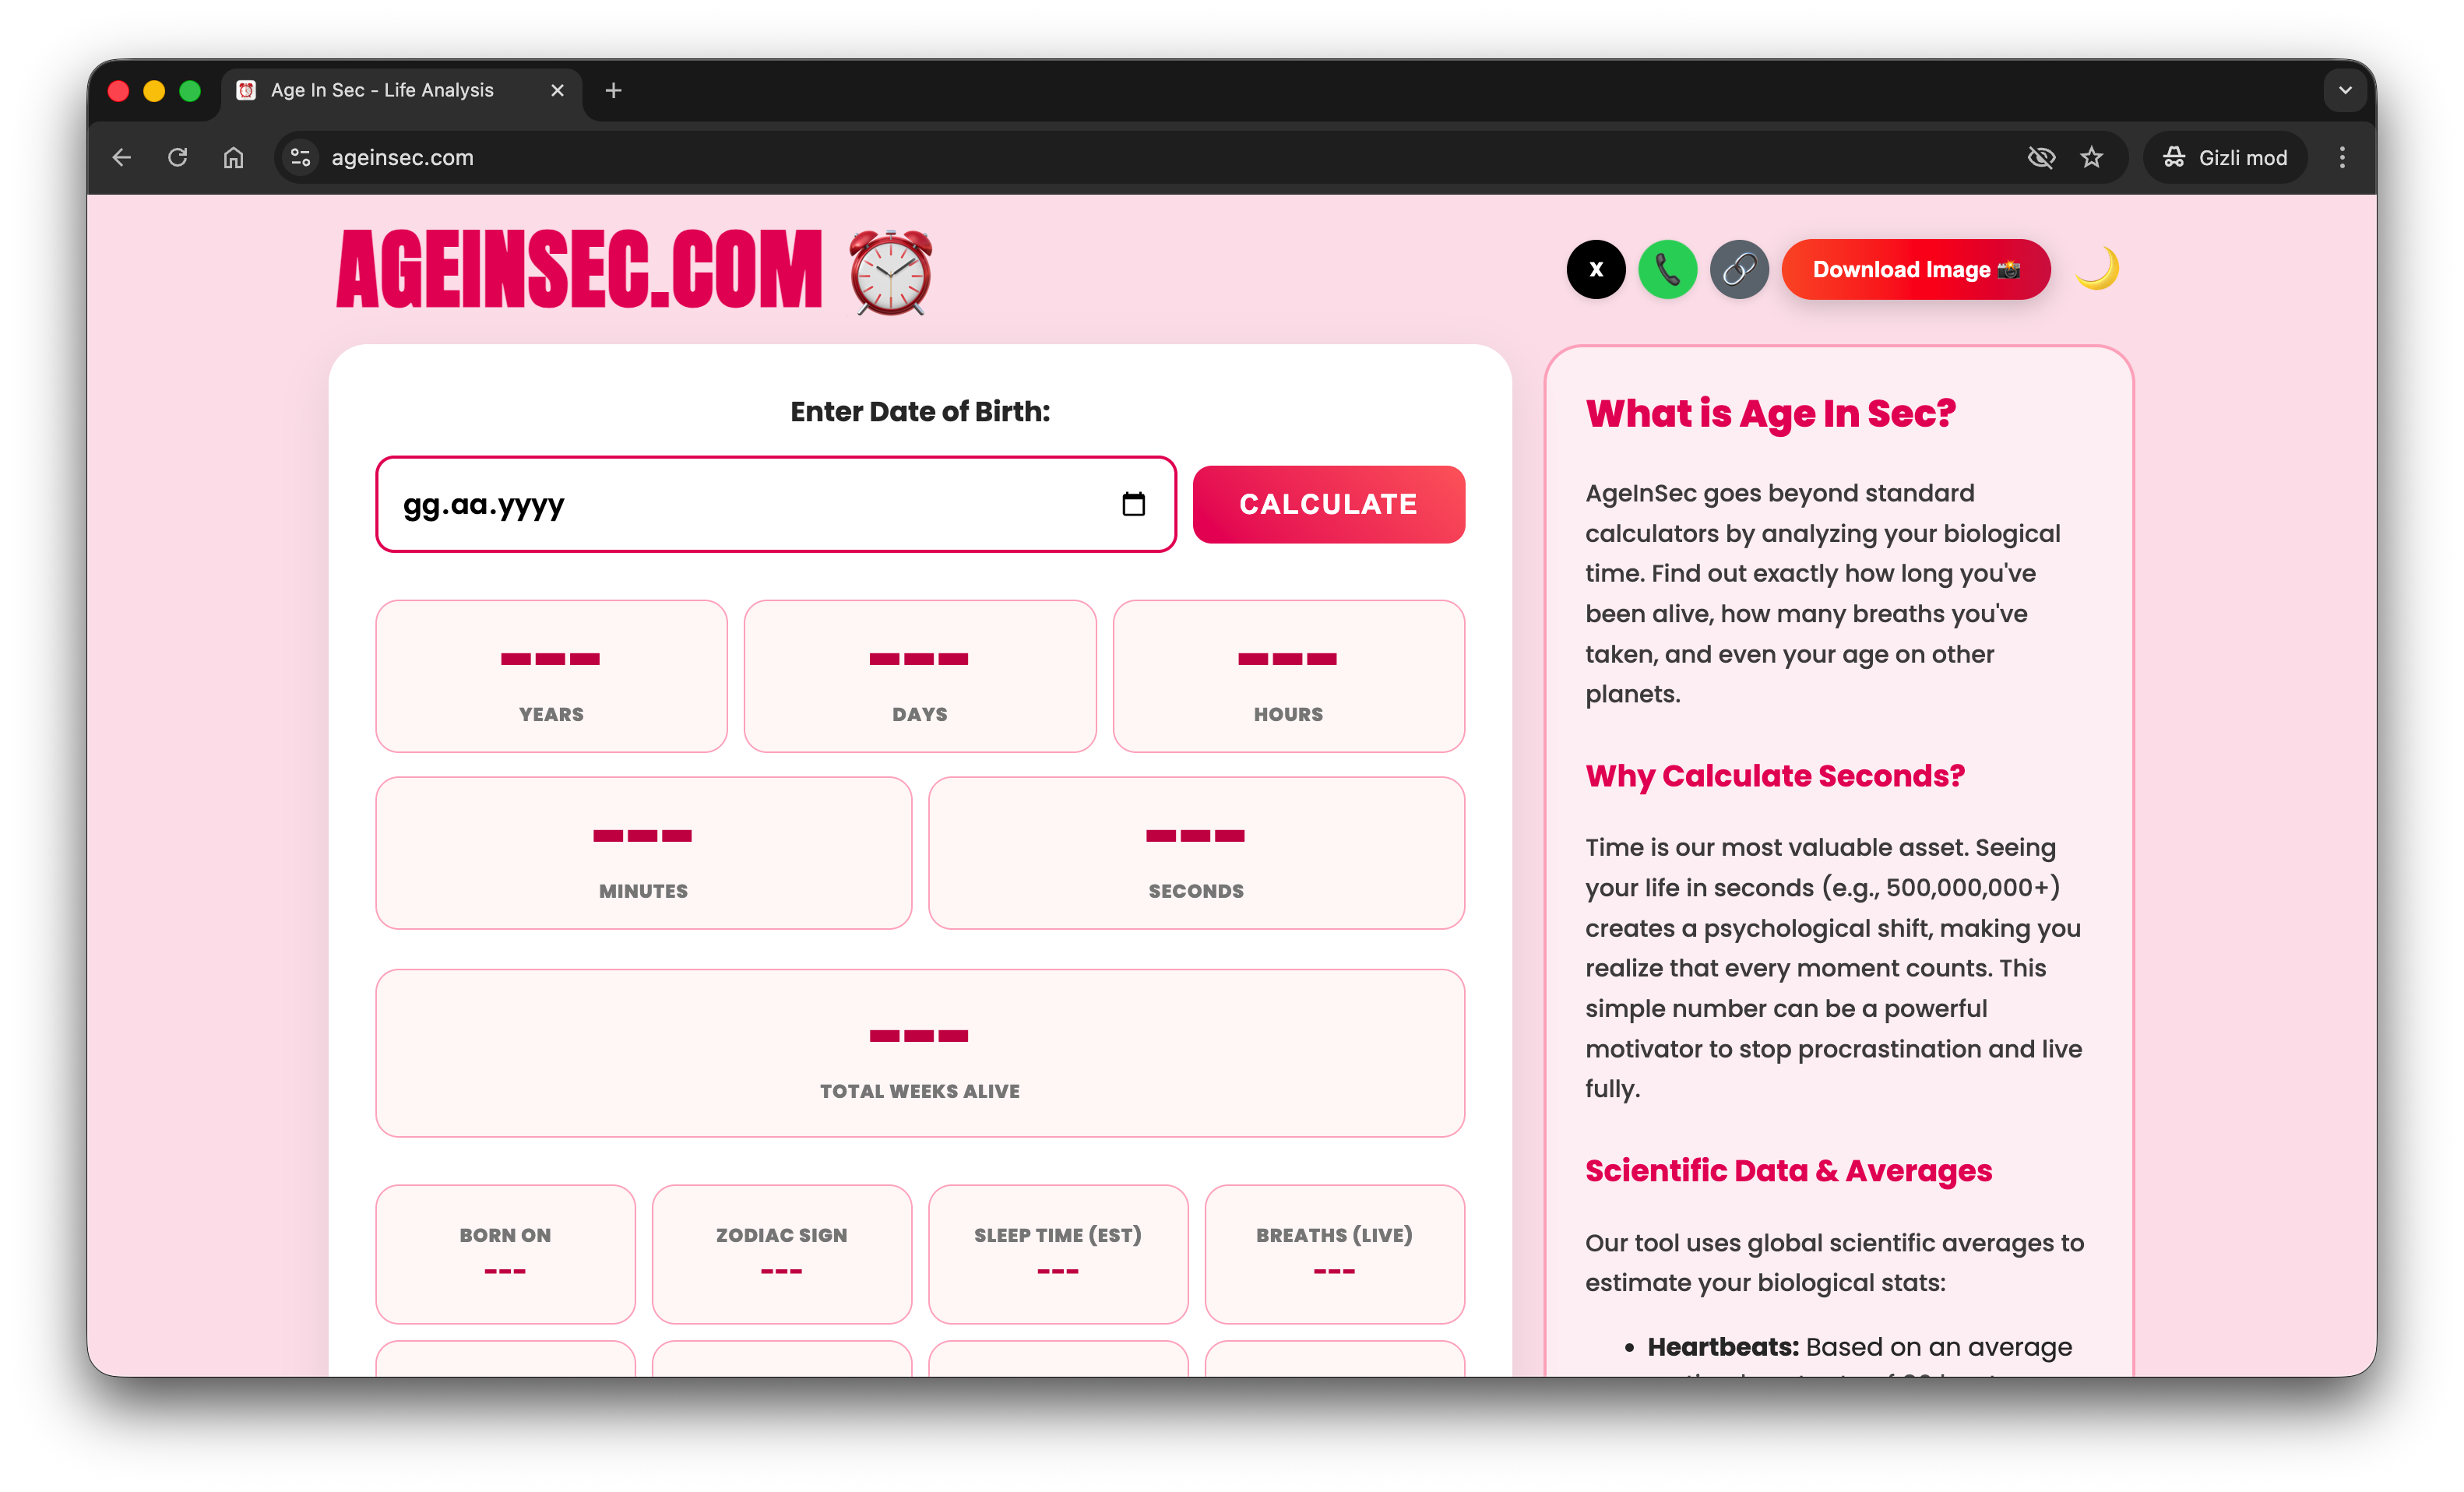Share via the green phone WhatsApp icon
This screenshot has height=1492, width=2464.
click(1668, 269)
